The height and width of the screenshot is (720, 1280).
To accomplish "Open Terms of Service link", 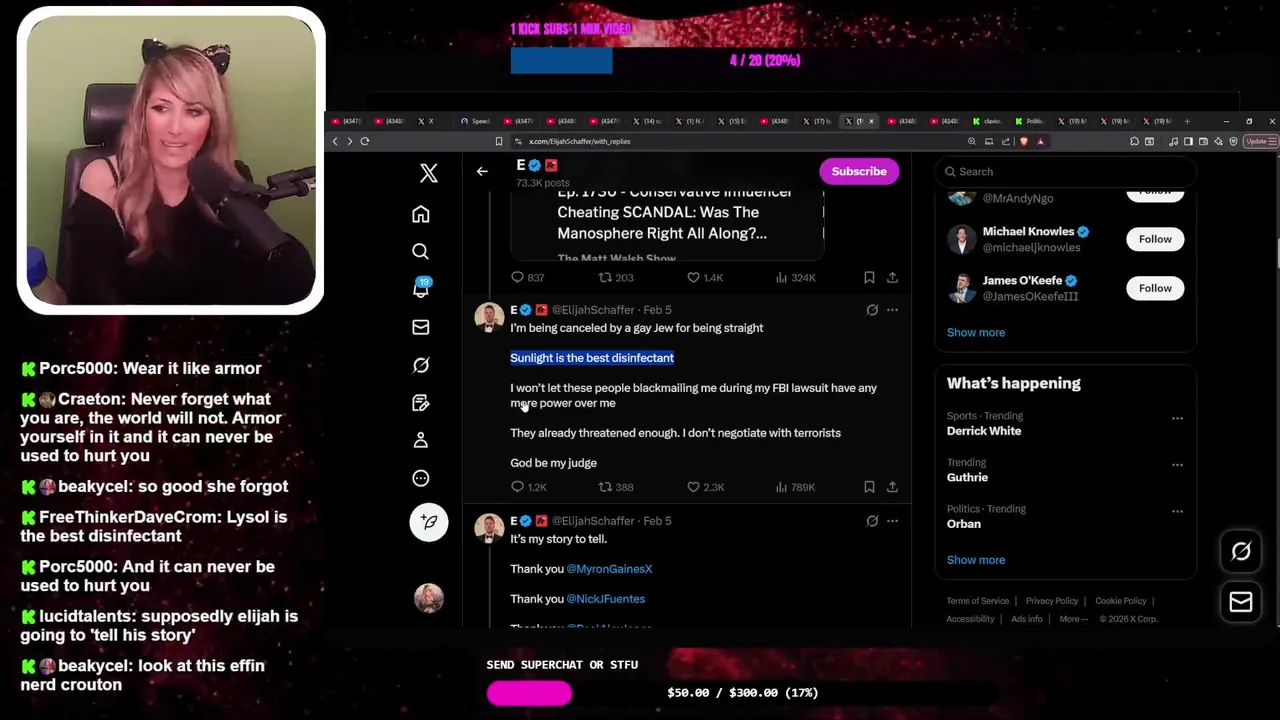I will click(978, 601).
